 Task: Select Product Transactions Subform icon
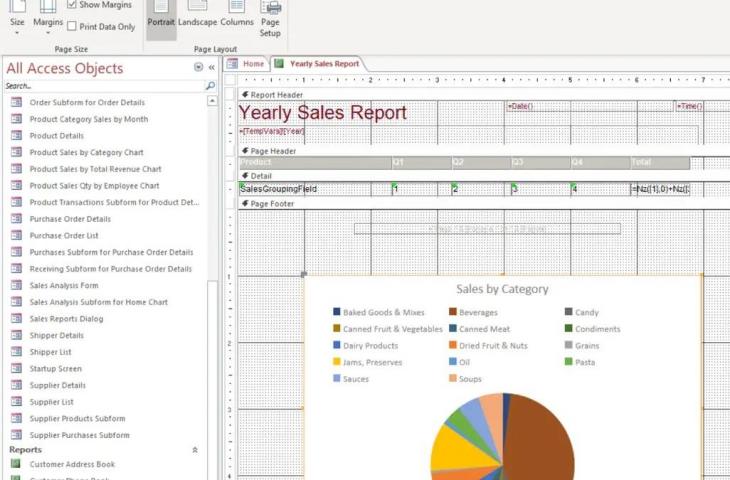tap(16, 202)
